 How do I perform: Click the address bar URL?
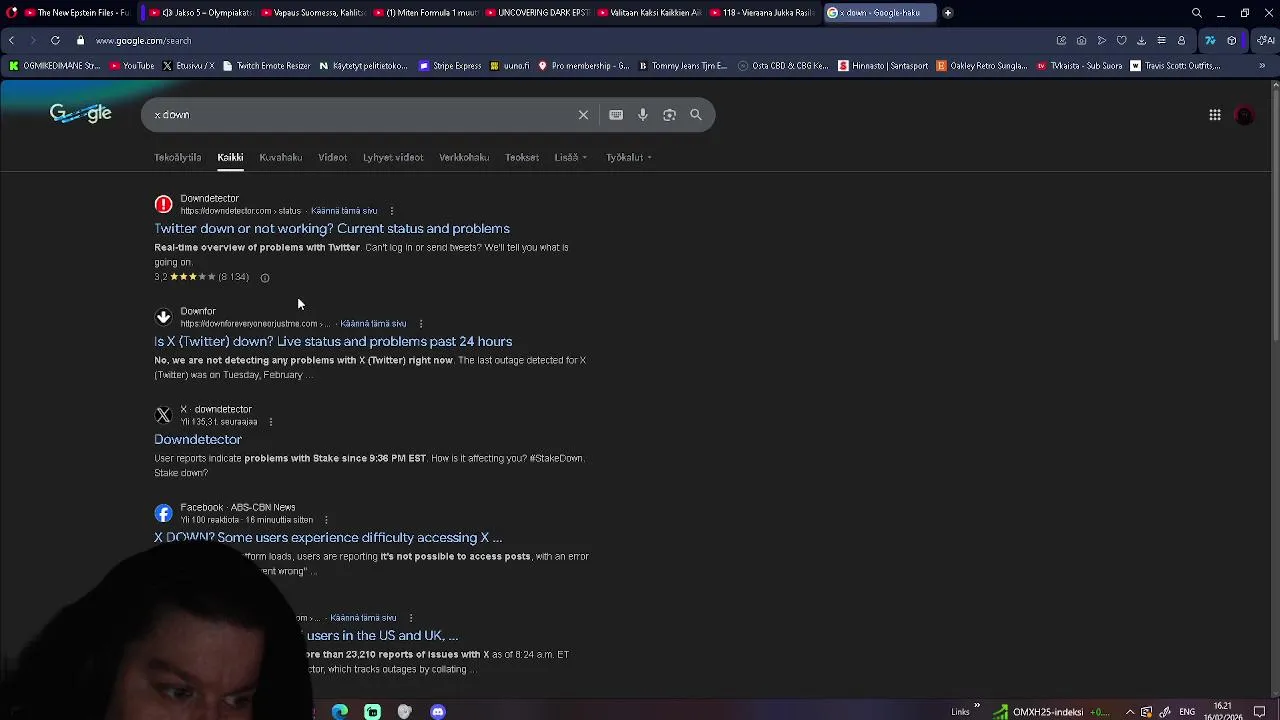click(143, 41)
